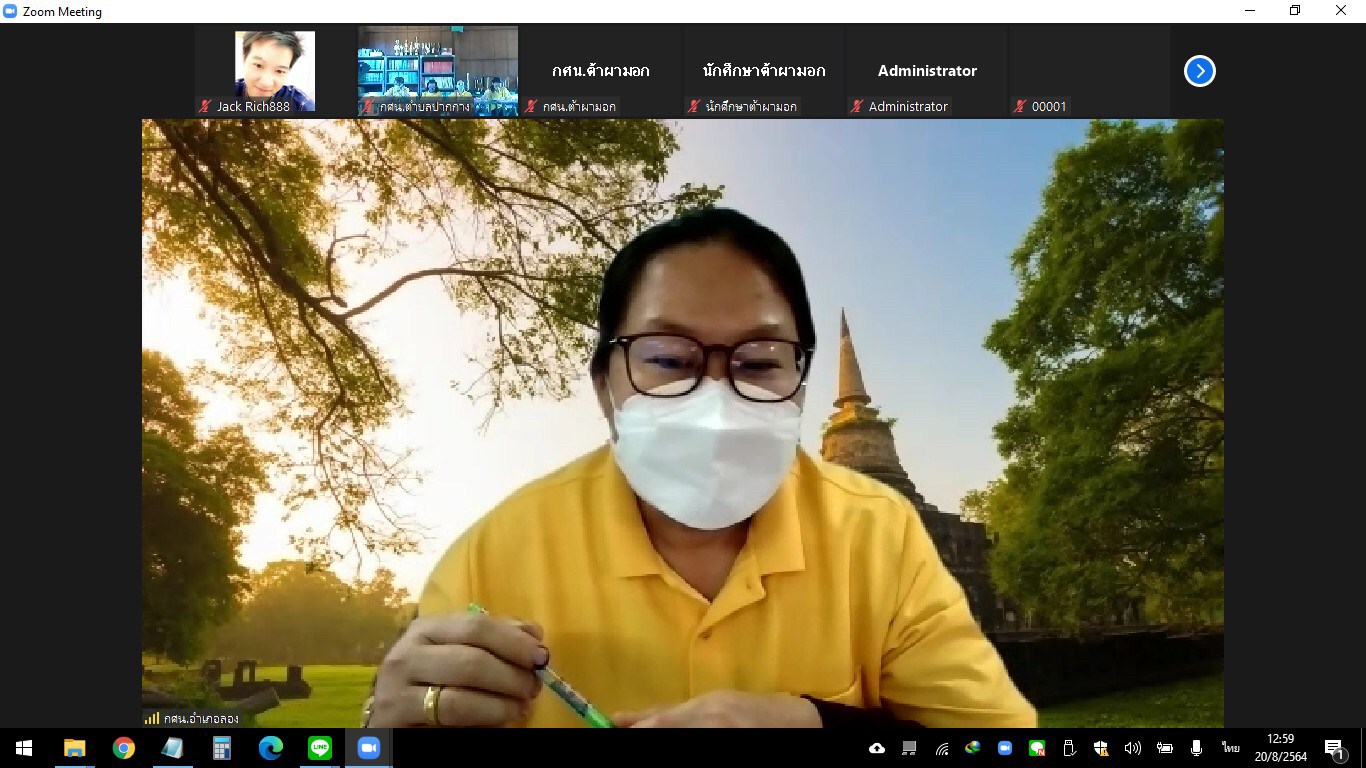Open the Windows Start menu
1366x768 pixels.
coord(24,748)
